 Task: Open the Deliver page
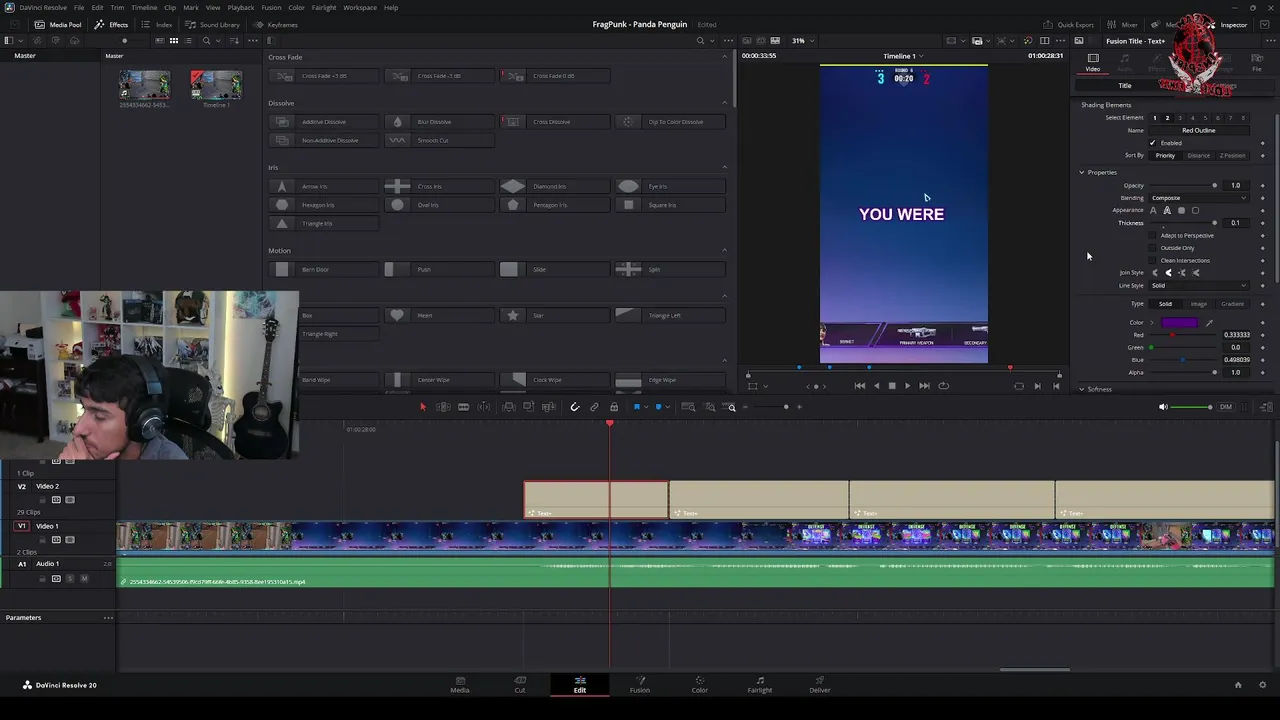820,685
